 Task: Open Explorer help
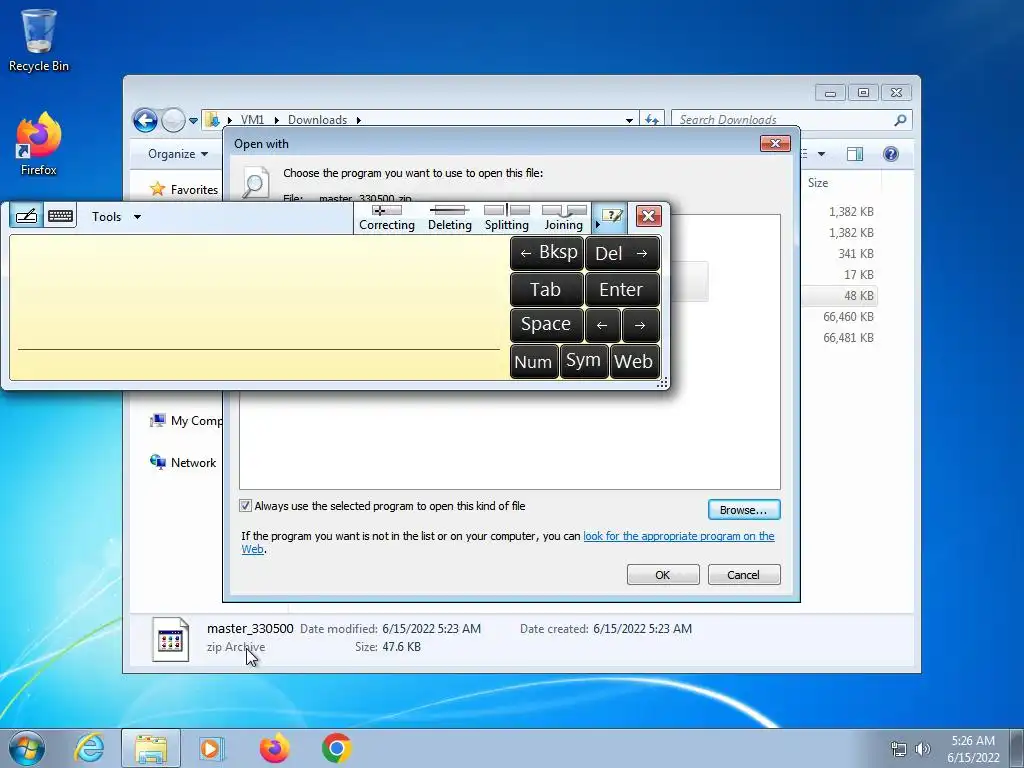point(891,153)
